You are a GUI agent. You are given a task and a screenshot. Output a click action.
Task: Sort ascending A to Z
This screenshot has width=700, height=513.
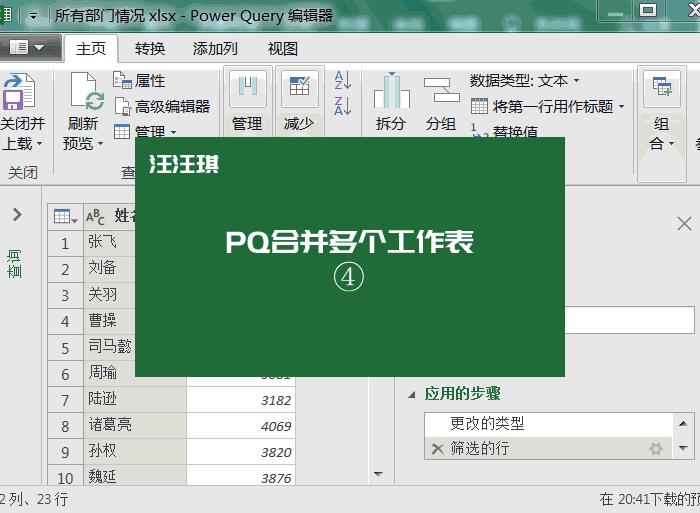pyautogui.click(x=343, y=80)
